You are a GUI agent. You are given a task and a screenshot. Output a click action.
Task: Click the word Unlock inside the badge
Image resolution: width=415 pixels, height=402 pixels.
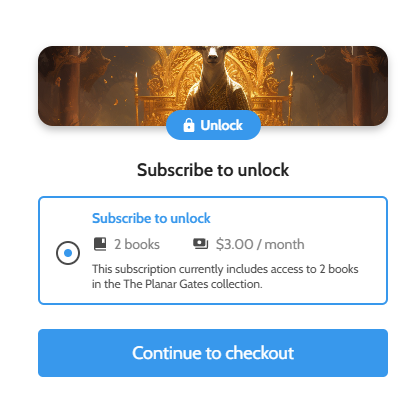click(x=221, y=125)
